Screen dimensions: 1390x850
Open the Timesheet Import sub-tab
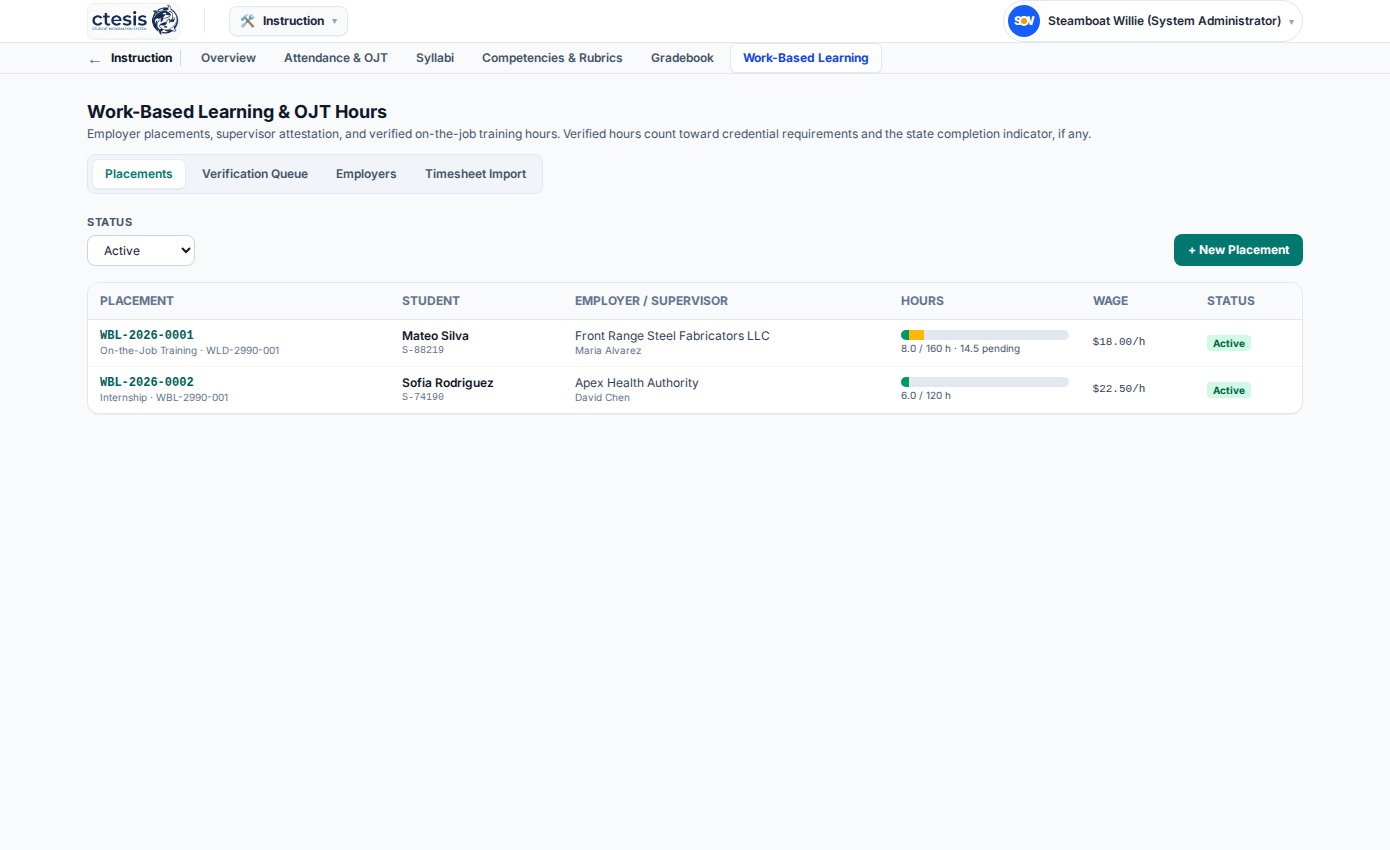(475, 174)
